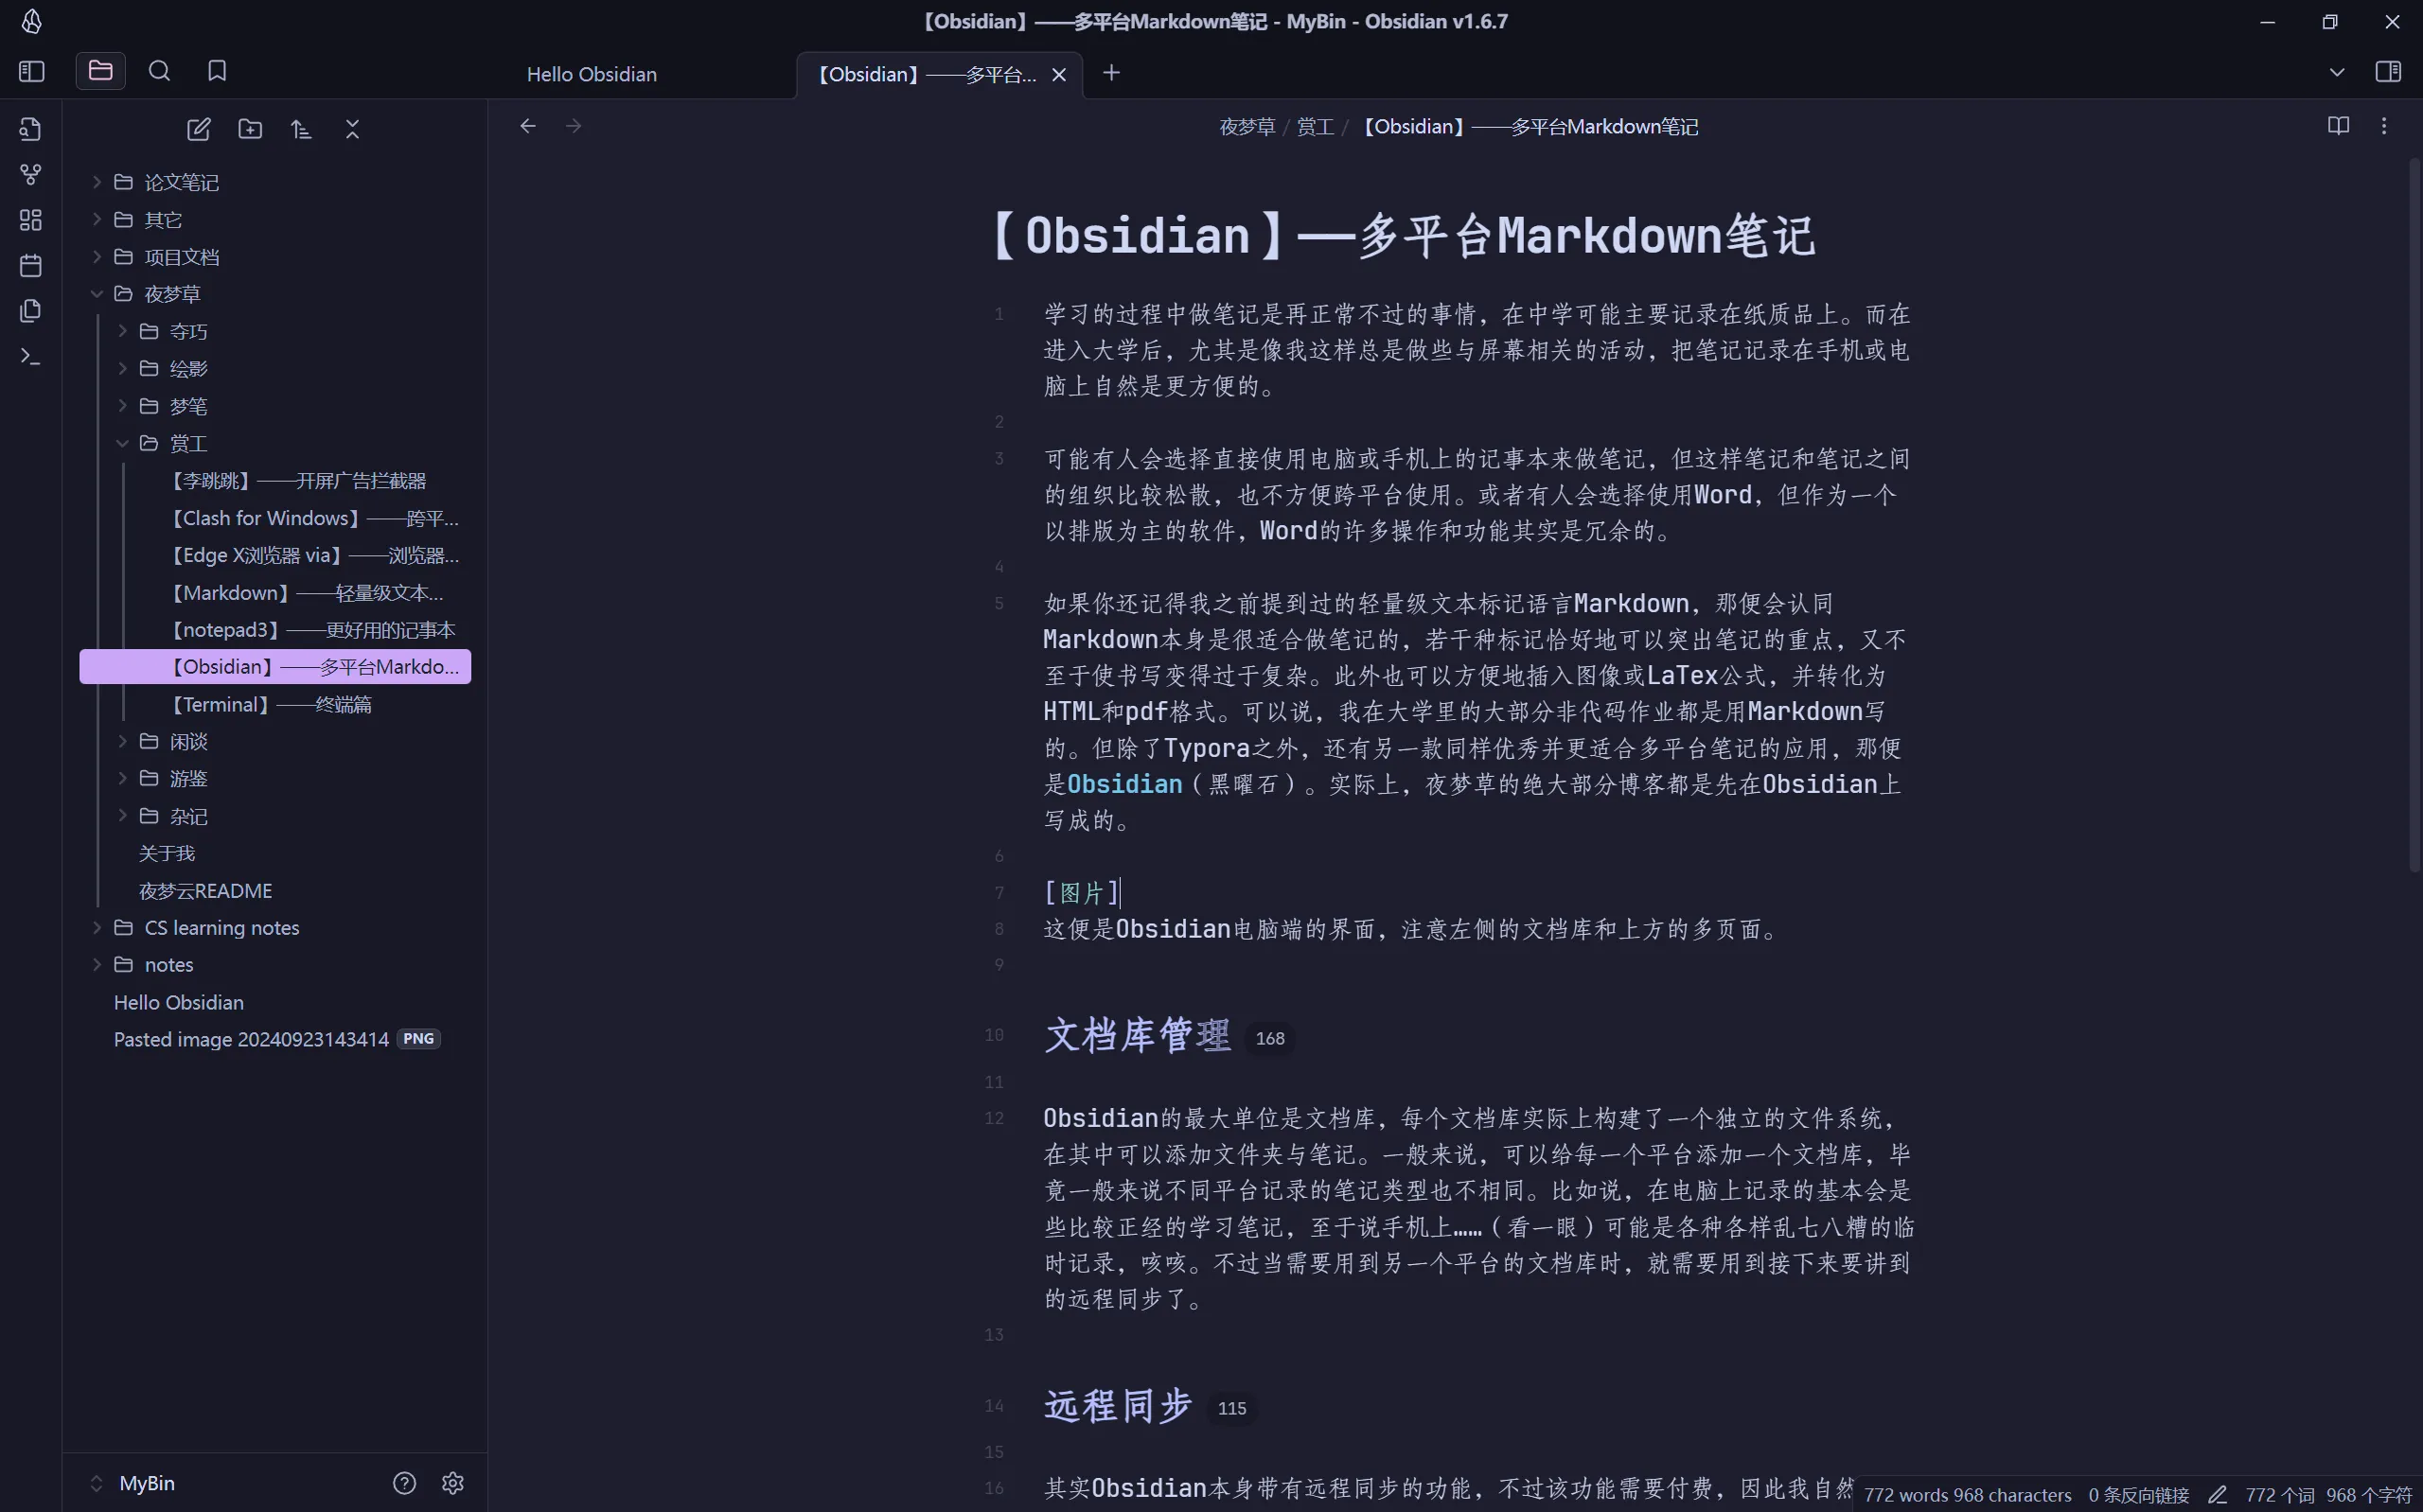Click the [图片] link on line 7
This screenshot has width=2423, height=1512.
click(x=1081, y=892)
